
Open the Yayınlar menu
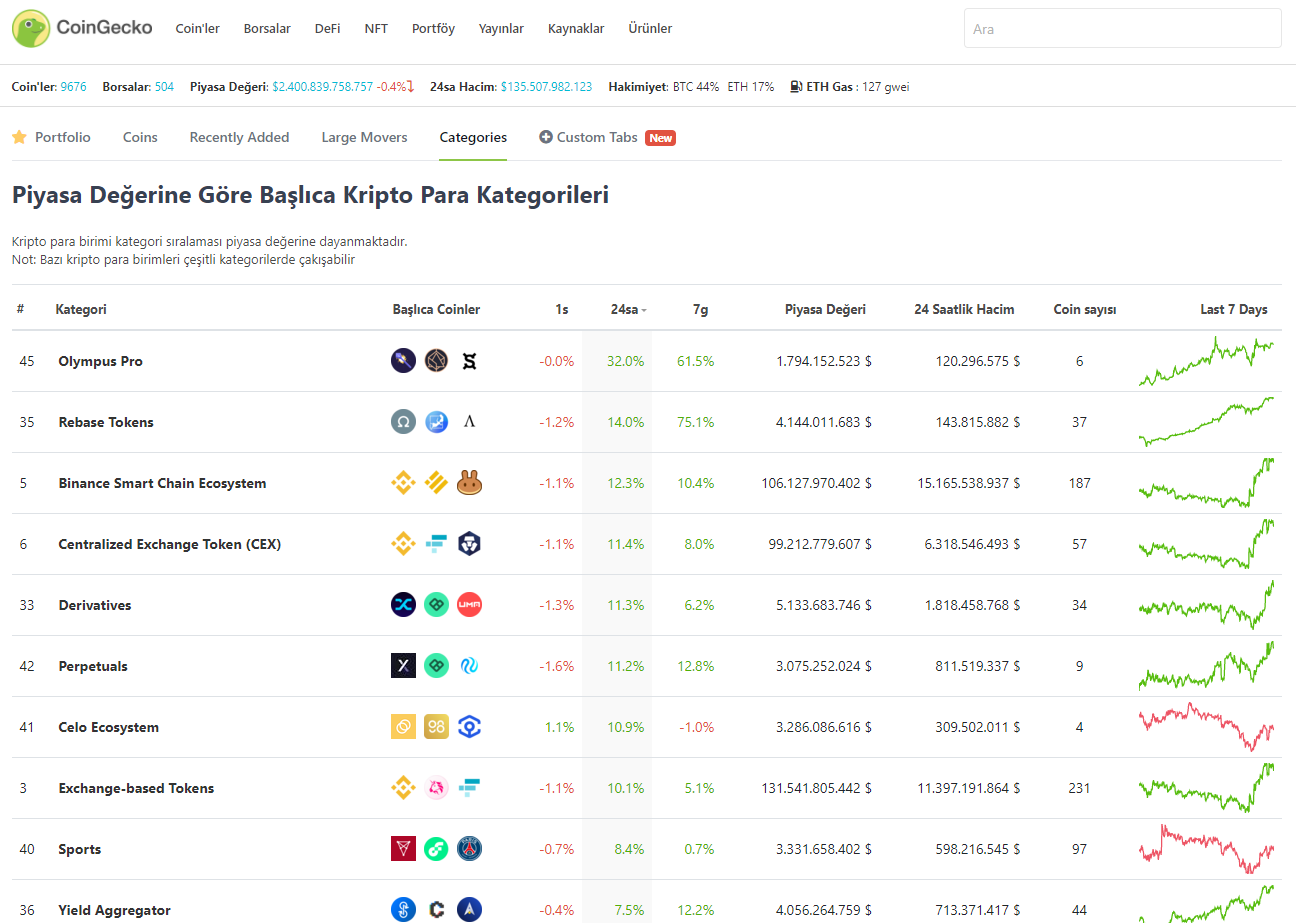[x=501, y=29]
